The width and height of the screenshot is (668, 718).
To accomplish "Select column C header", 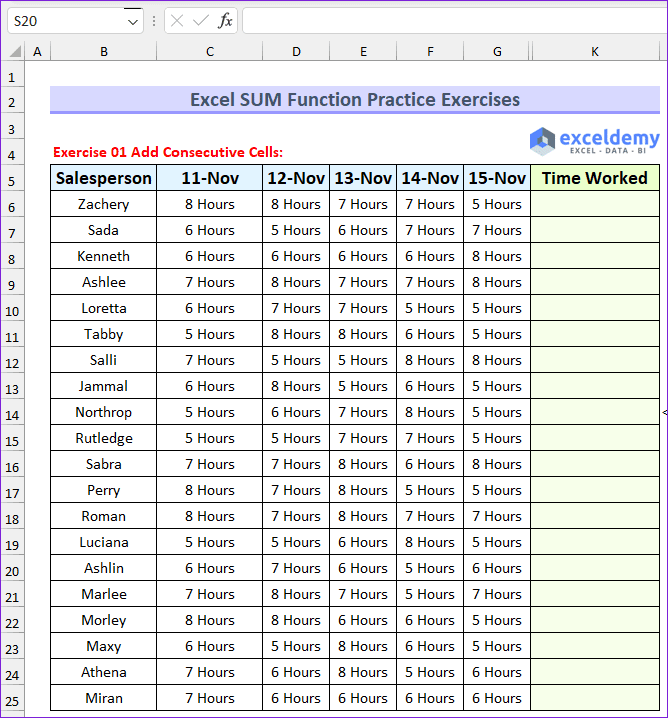I will (210, 51).
